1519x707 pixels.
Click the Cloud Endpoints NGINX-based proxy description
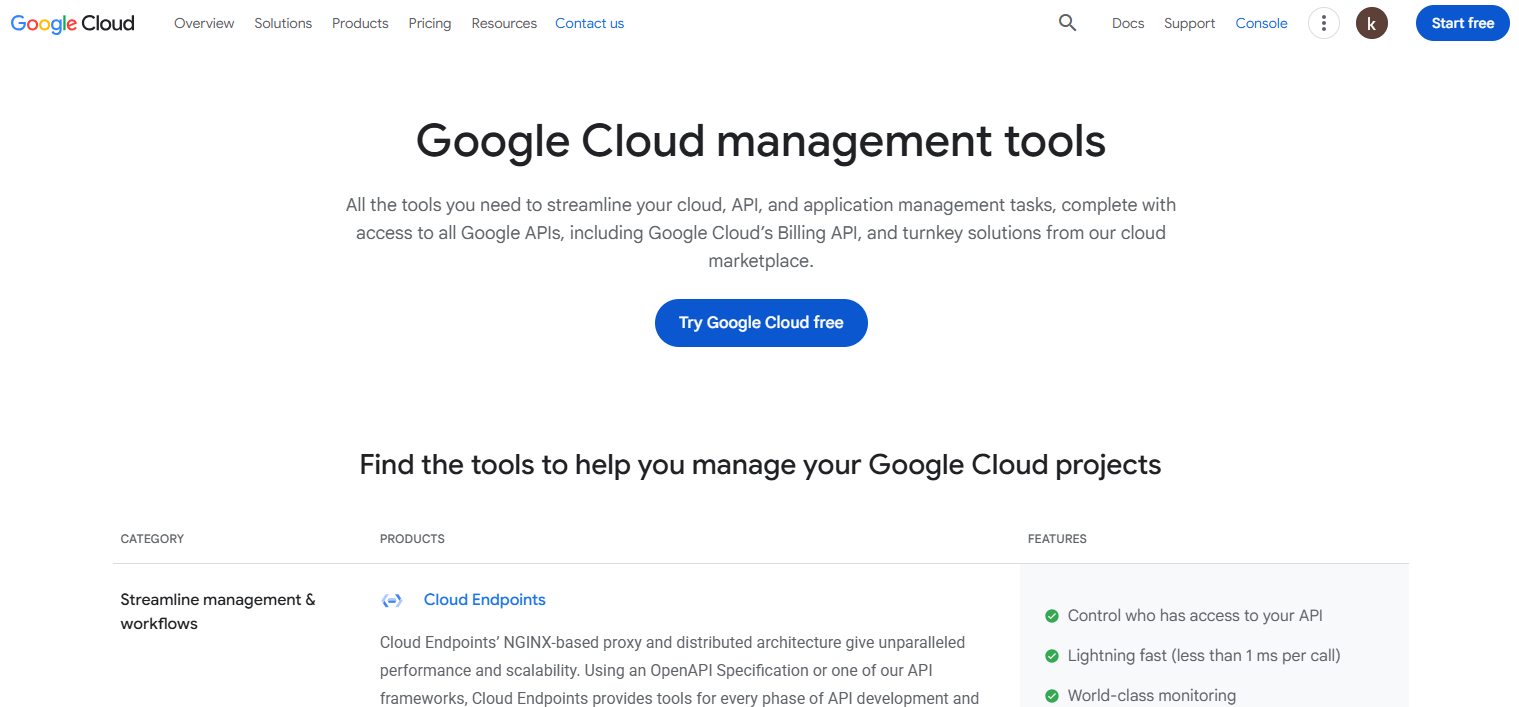pos(680,671)
